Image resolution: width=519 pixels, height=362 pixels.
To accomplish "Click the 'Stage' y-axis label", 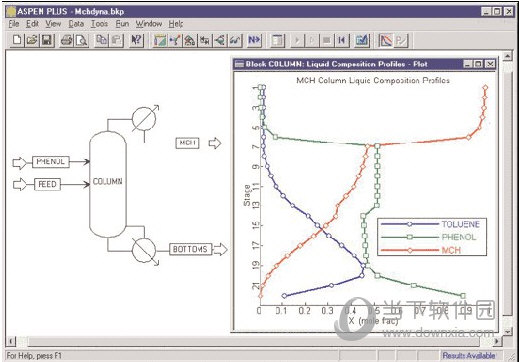I will [x=247, y=196].
